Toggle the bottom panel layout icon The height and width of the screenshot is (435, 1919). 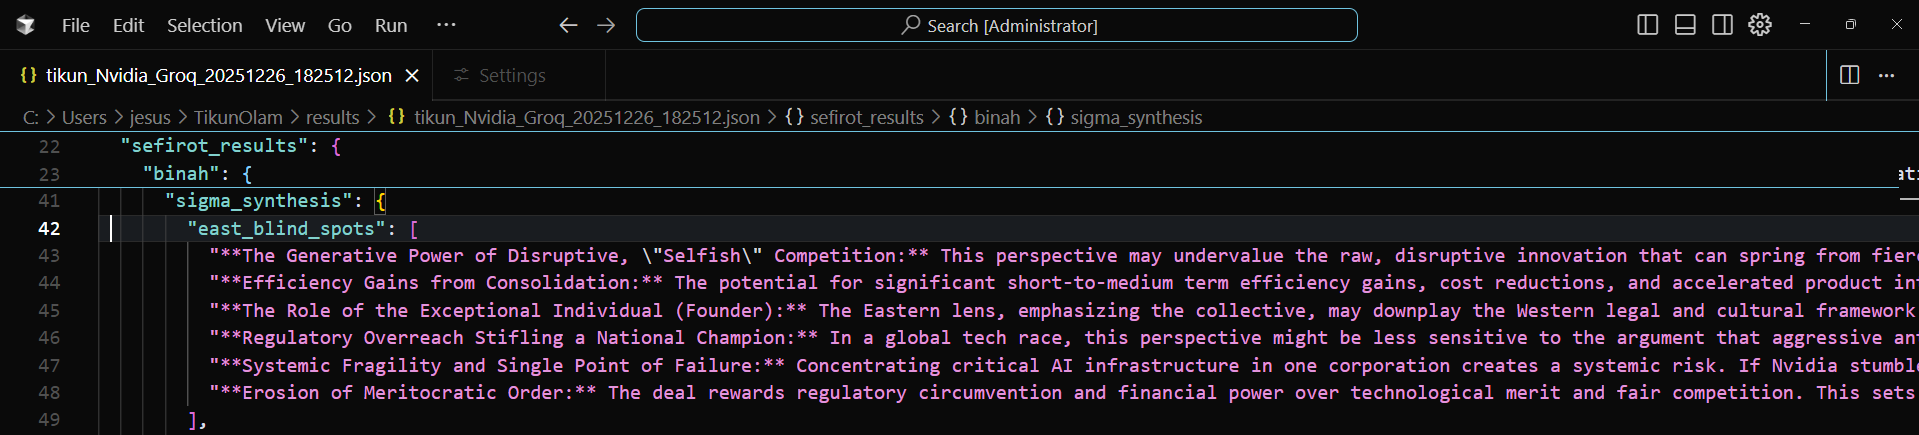[1685, 25]
